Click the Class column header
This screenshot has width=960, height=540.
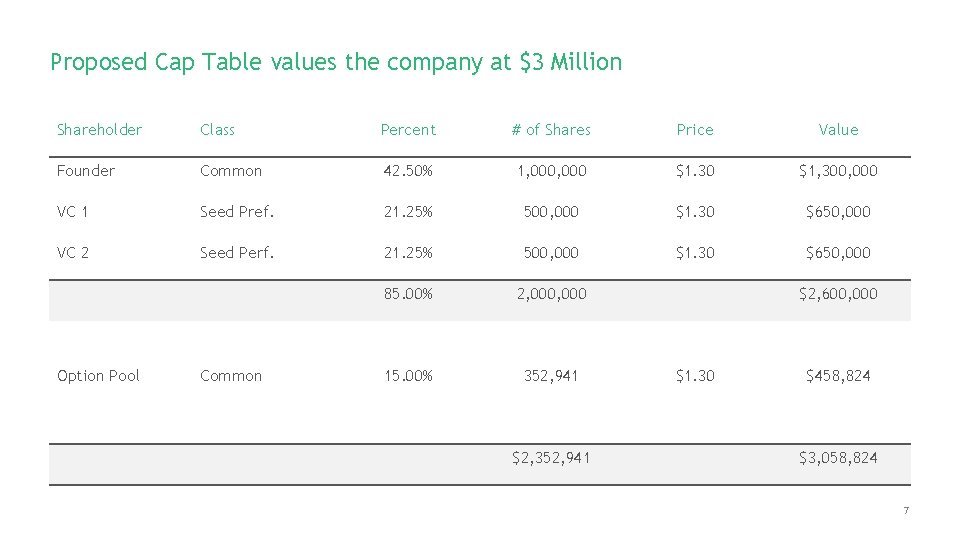(x=217, y=130)
